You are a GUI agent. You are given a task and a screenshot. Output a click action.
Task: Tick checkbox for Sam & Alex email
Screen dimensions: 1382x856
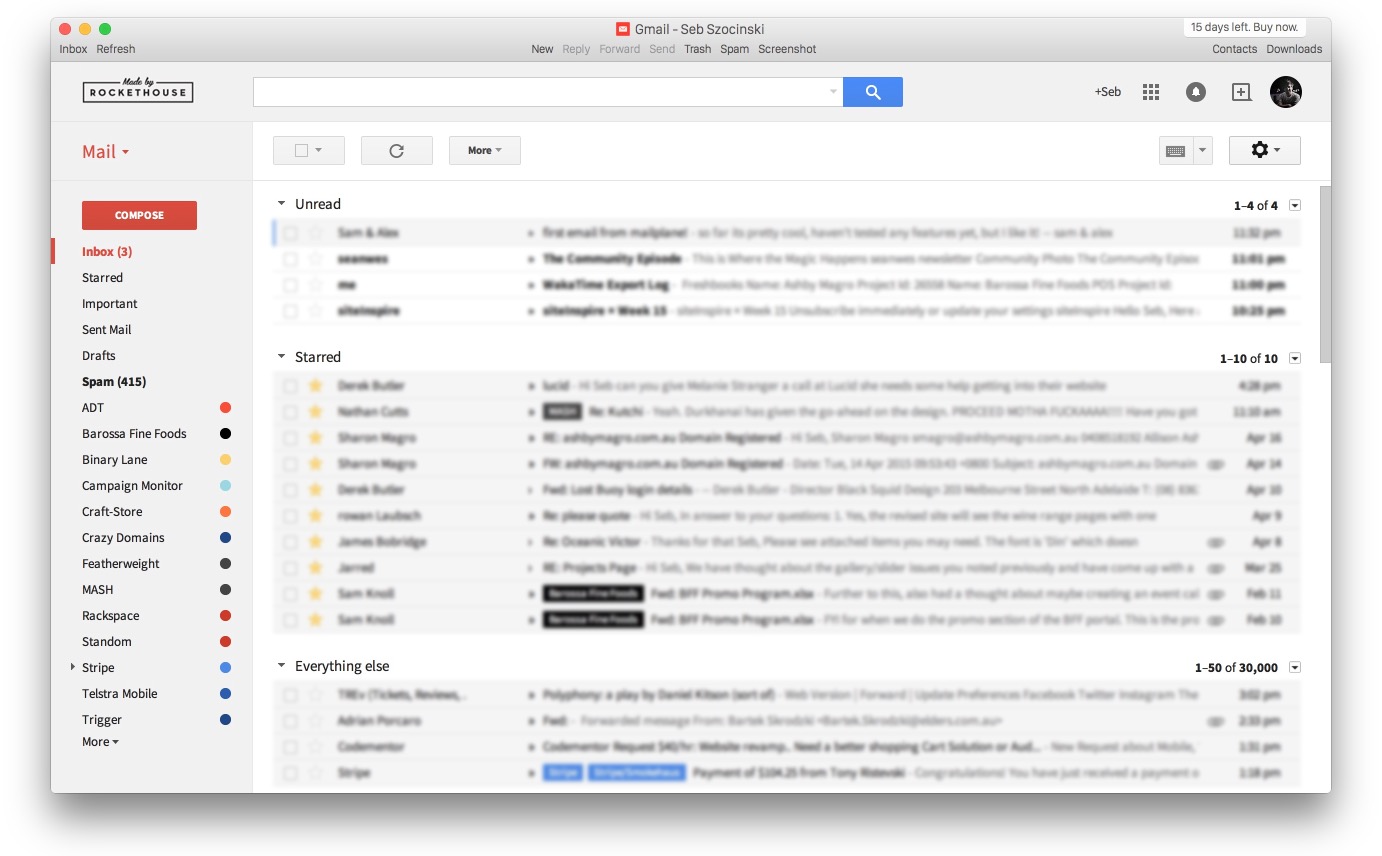[x=290, y=233]
